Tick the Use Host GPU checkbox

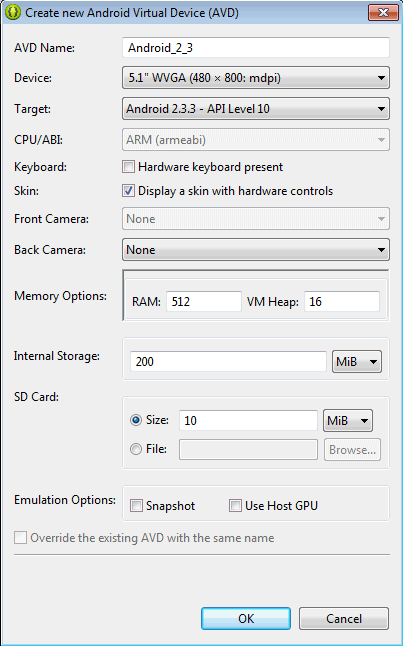(x=235, y=506)
